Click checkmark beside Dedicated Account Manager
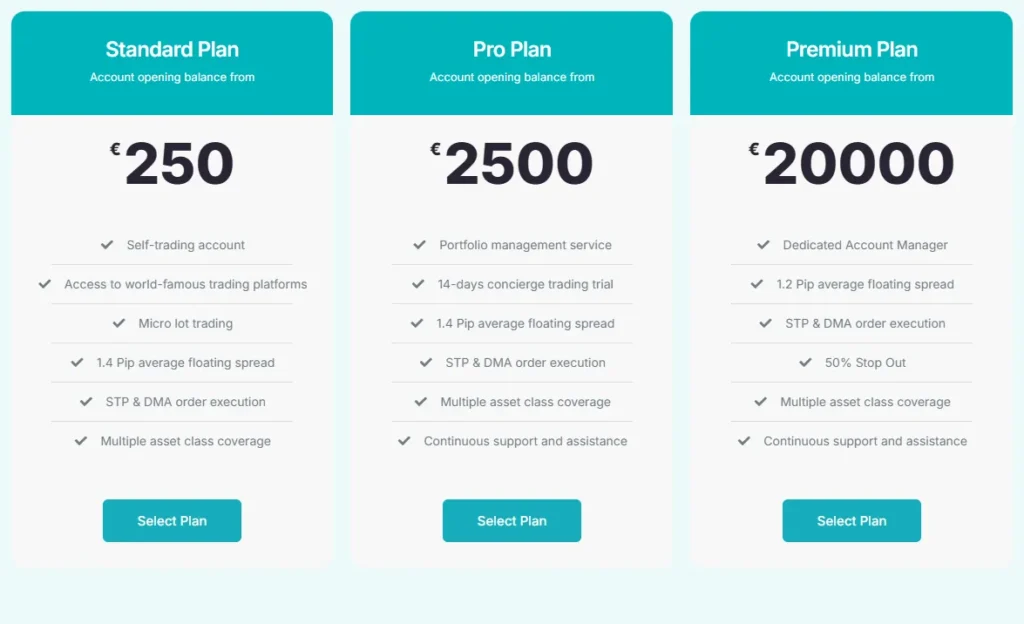The width and height of the screenshot is (1024, 624). tap(763, 245)
